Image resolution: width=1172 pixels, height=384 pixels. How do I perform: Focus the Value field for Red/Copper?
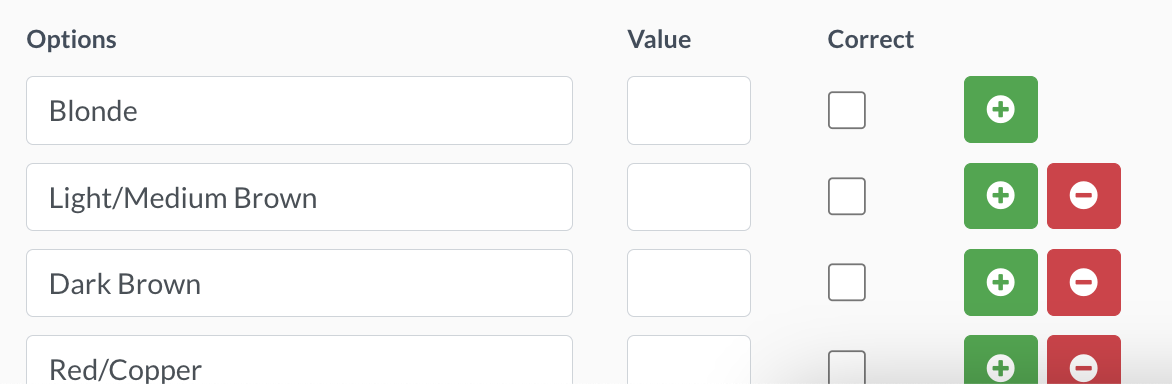[x=688, y=360]
